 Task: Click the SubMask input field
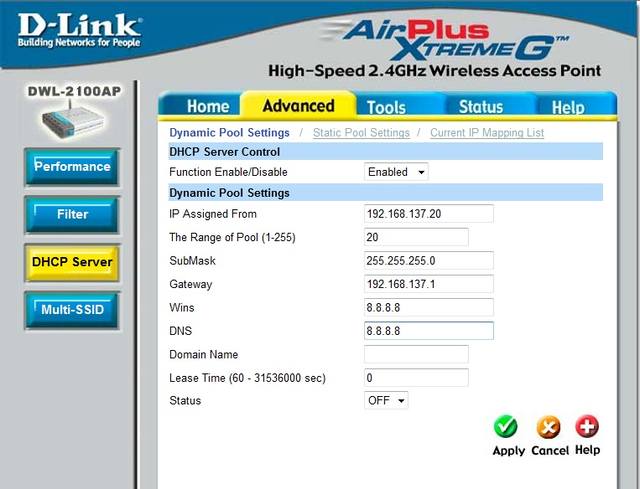429,260
